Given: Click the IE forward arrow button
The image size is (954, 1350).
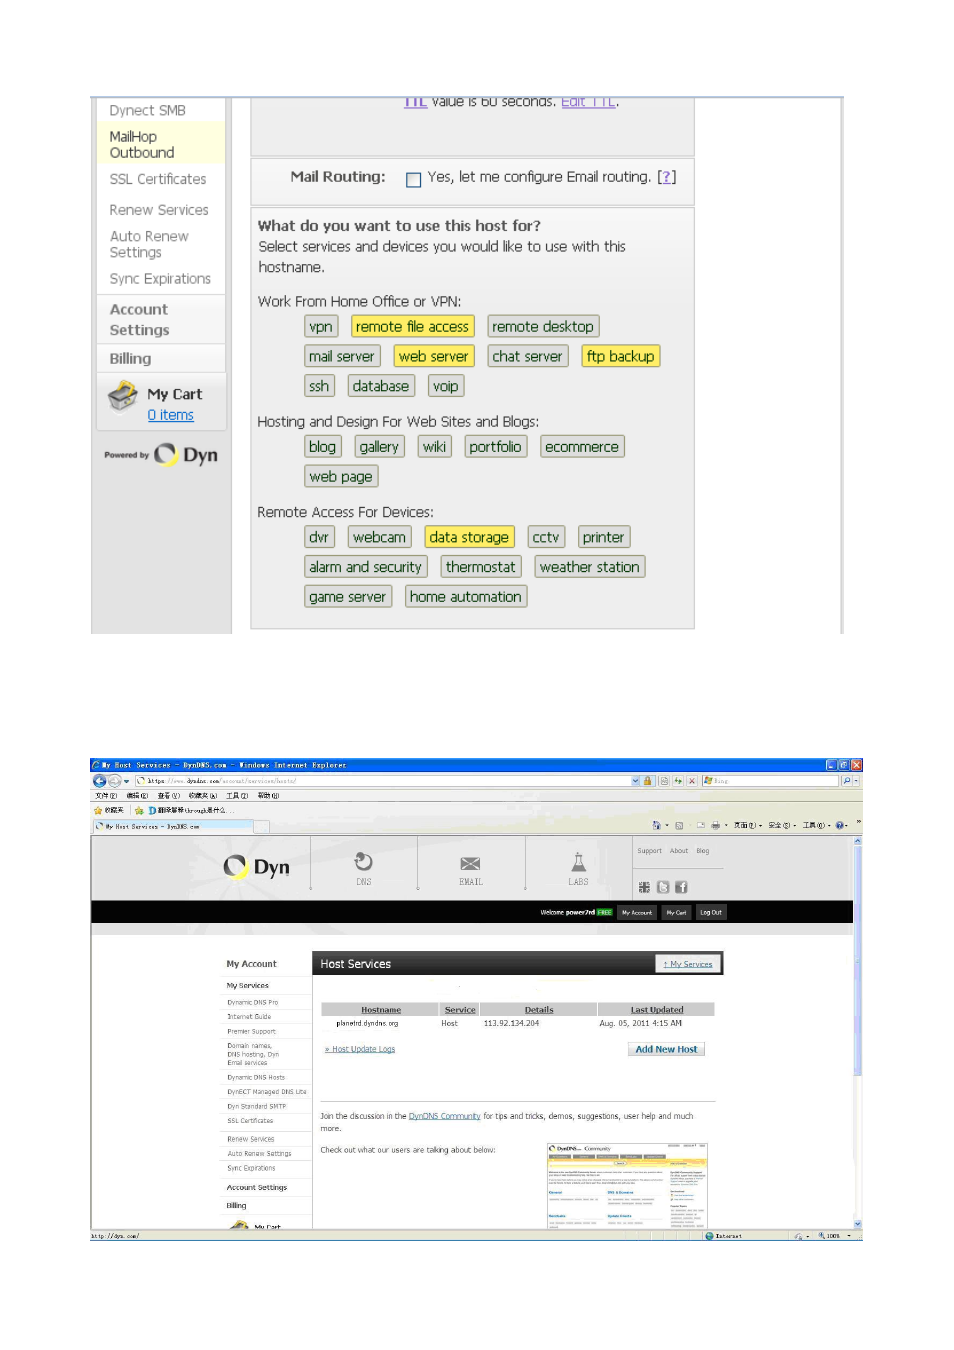Looking at the screenshot, I should coord(115,781).
